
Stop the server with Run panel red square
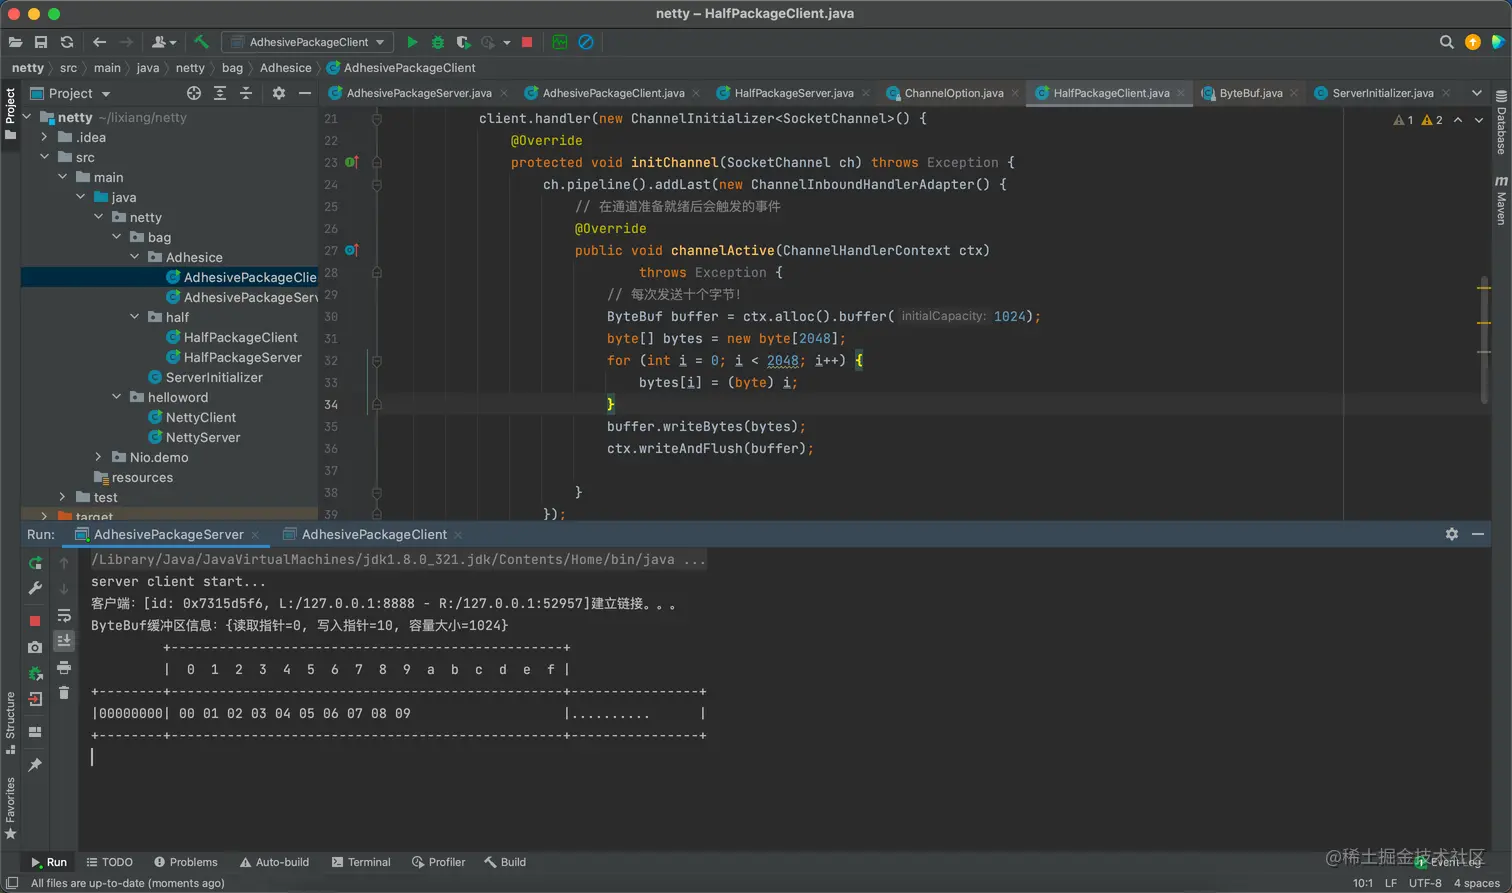pyautogui.click(x=35, y=621)
